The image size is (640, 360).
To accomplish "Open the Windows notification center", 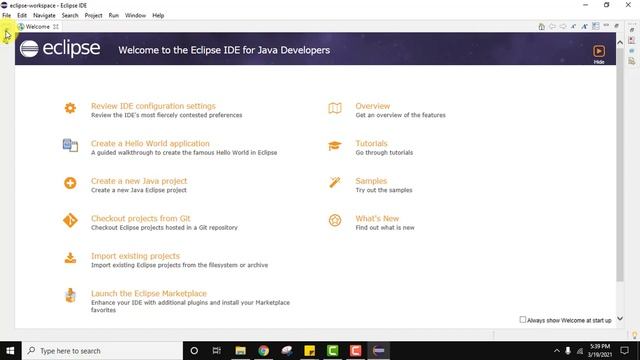I will pos(624,351).
